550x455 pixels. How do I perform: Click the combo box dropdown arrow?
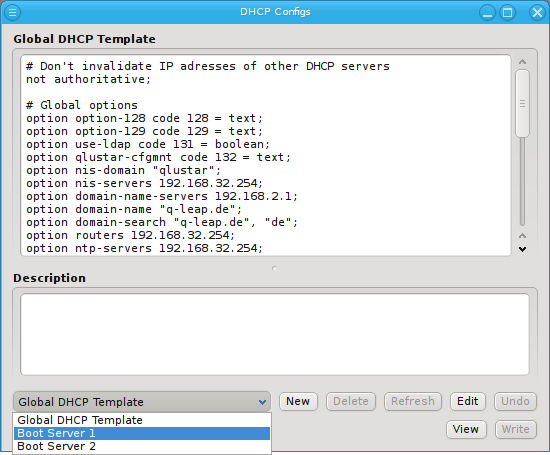(262, 402)
